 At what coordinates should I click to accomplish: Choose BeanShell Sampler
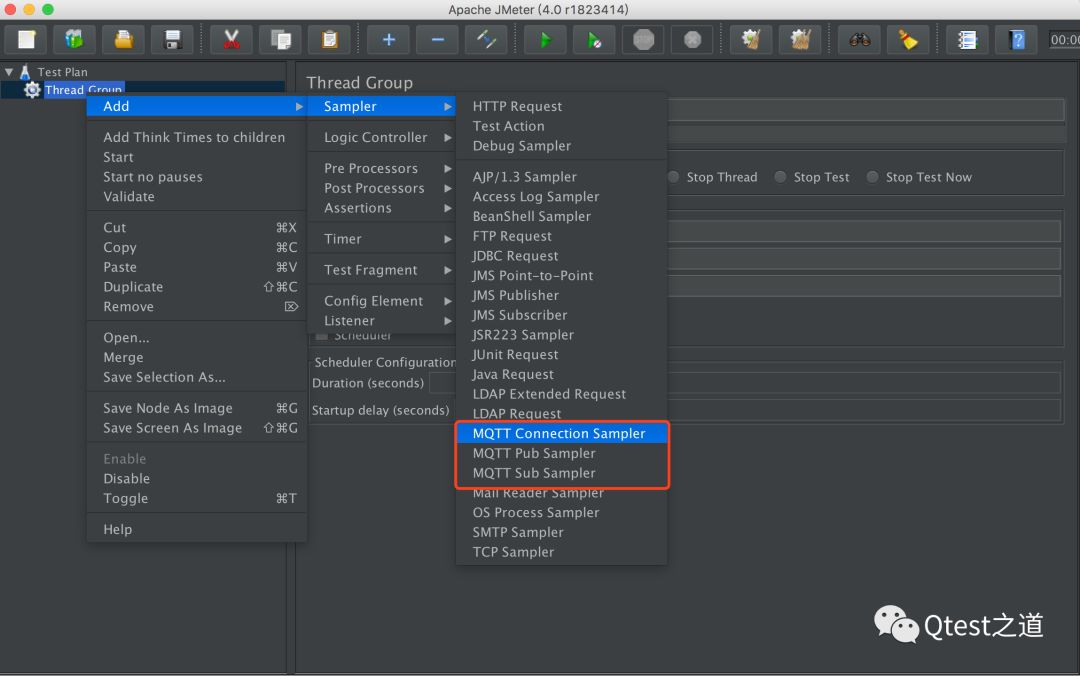[561, 216]
